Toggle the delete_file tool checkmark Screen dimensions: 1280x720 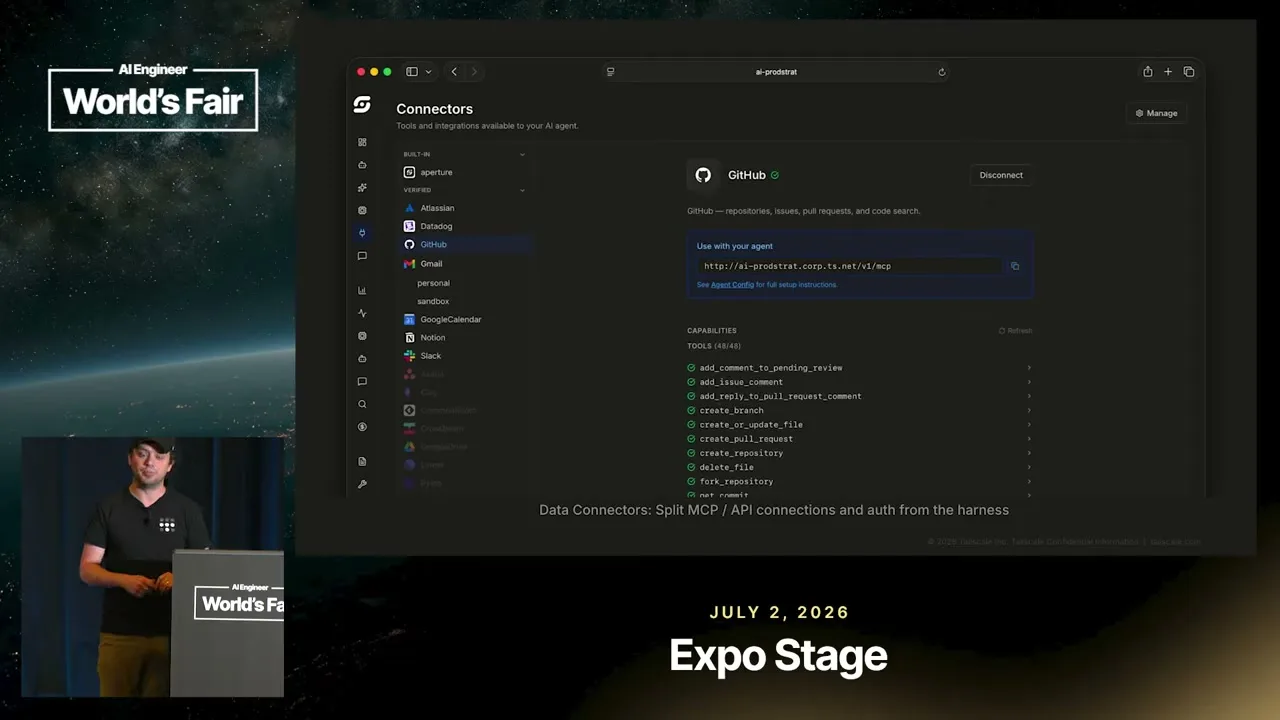point(691,467)
